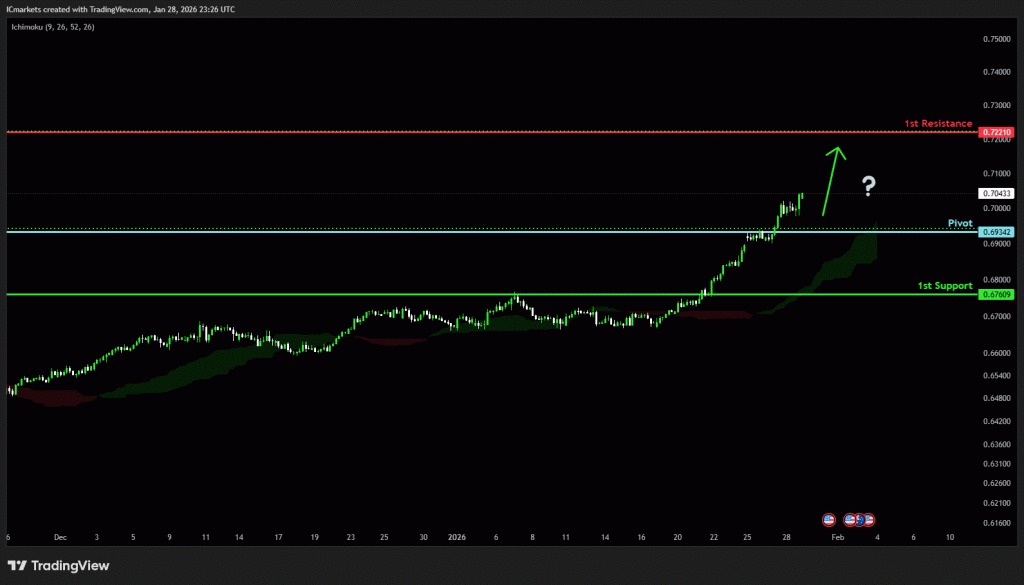Open the leftmost isolated US flag economic event
Screen dimensions: 1024x585
[828, 520]
